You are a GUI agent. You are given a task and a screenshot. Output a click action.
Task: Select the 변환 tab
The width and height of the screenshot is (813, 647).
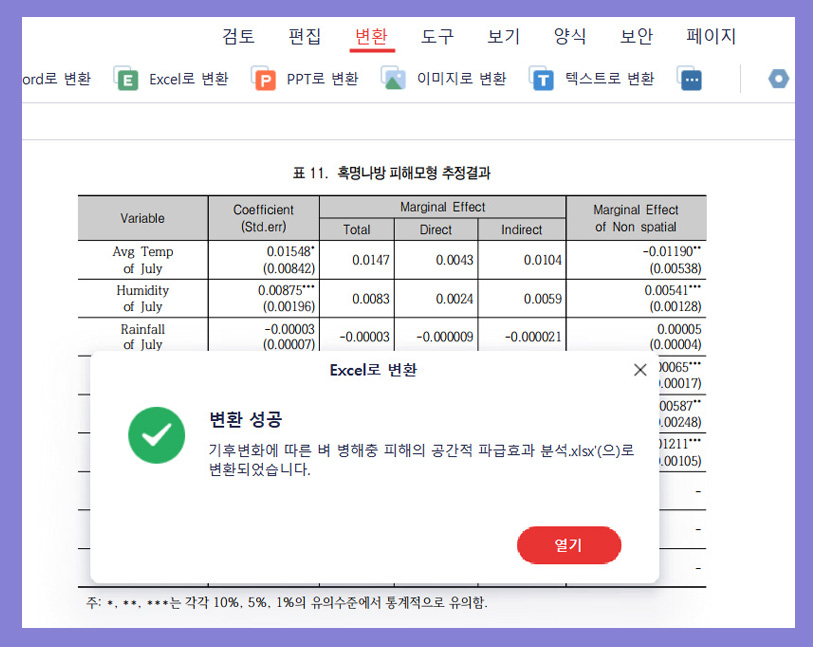[371, 36]
